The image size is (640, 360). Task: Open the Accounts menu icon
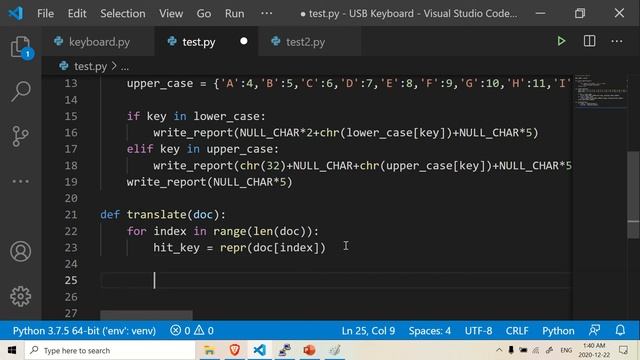pos(20,251)
